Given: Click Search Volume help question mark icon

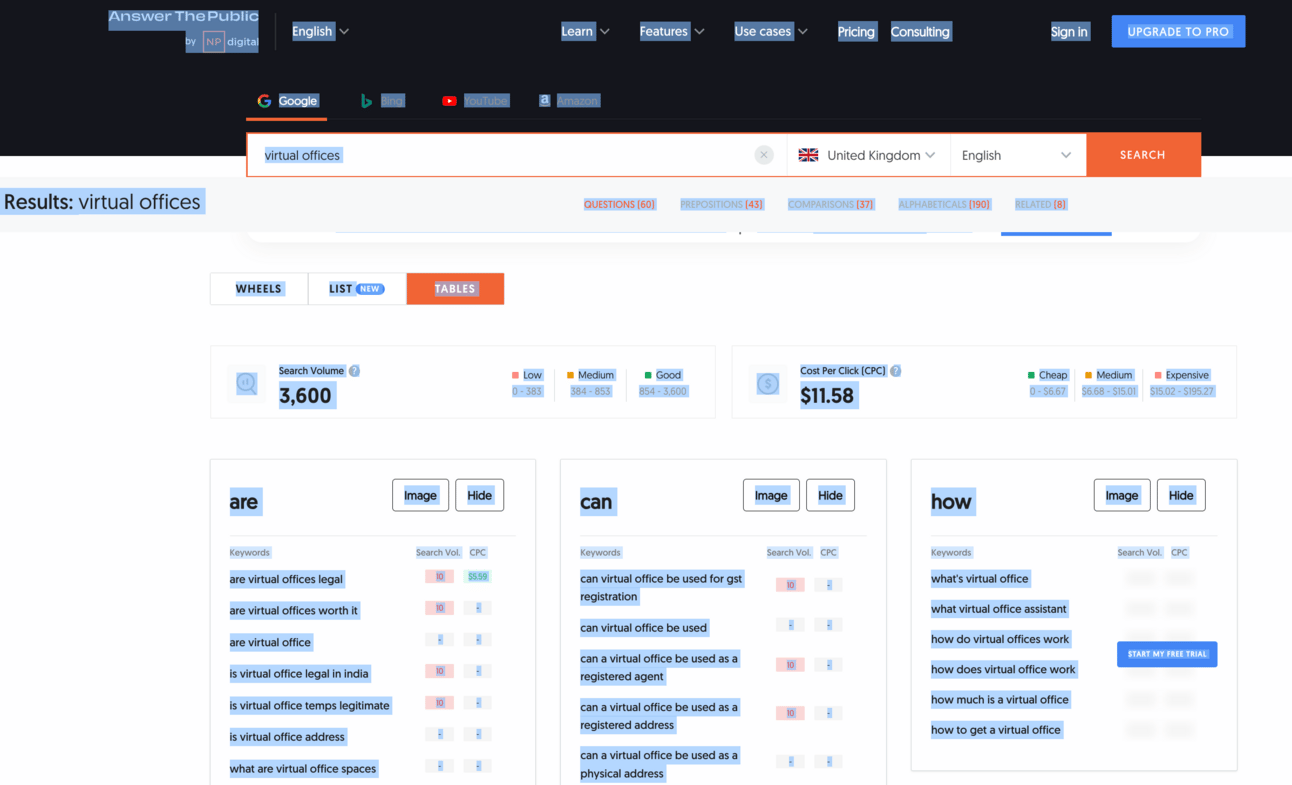Looking at the screenshot, I should point(354,371).
